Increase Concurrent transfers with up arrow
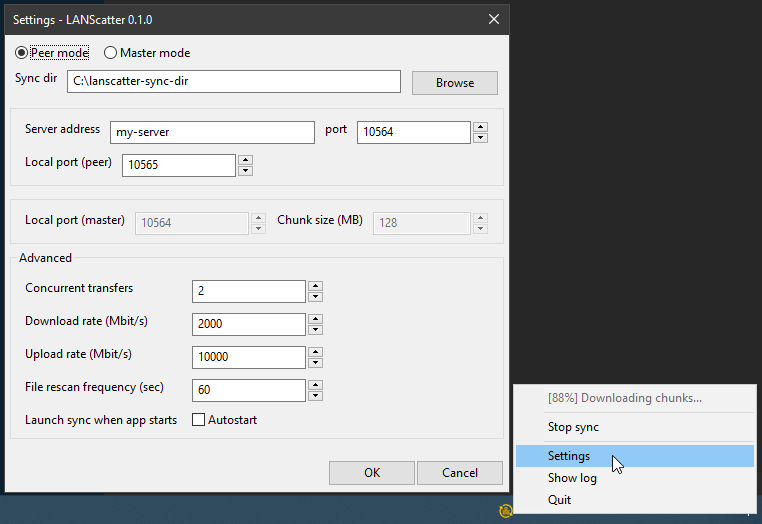This screenshot has height=524, width=762. point(315,286)
